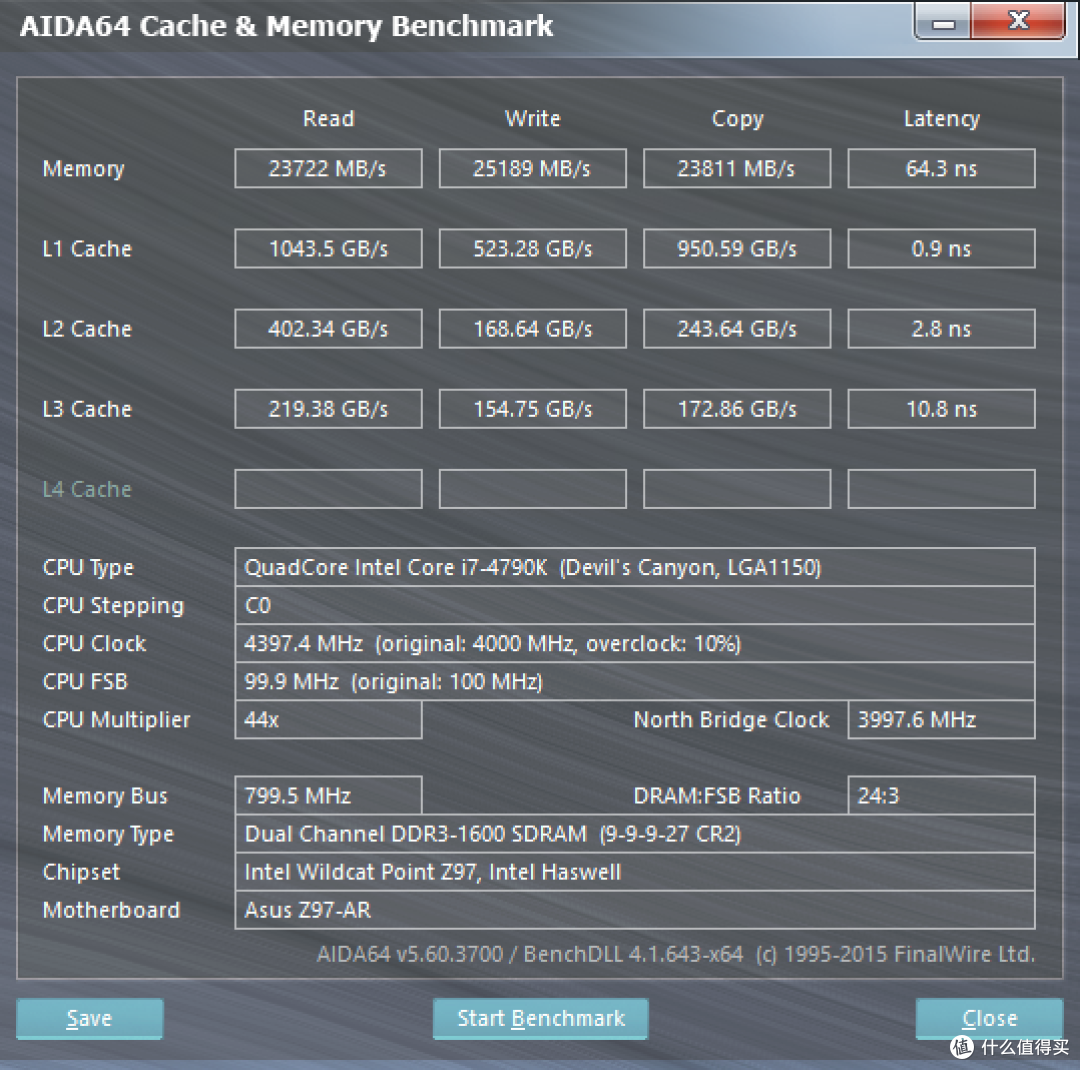Image resolution: width=1080 pixels, height=1070 pixels.
Task: Select the DRAM:FSB Ratio value 24:3
Action: 941,795
